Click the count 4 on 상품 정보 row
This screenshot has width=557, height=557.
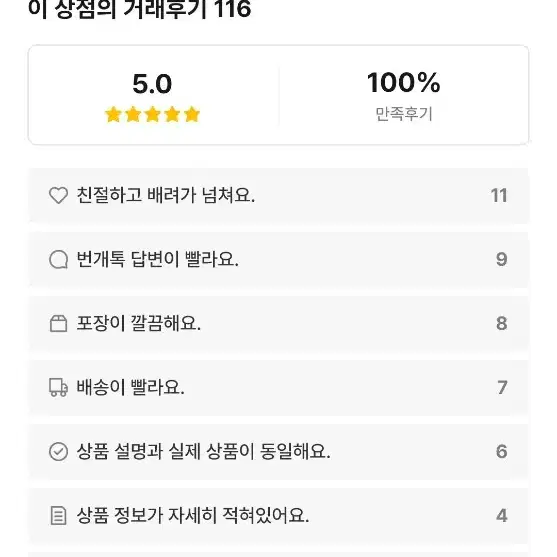(x=502, y=515)
